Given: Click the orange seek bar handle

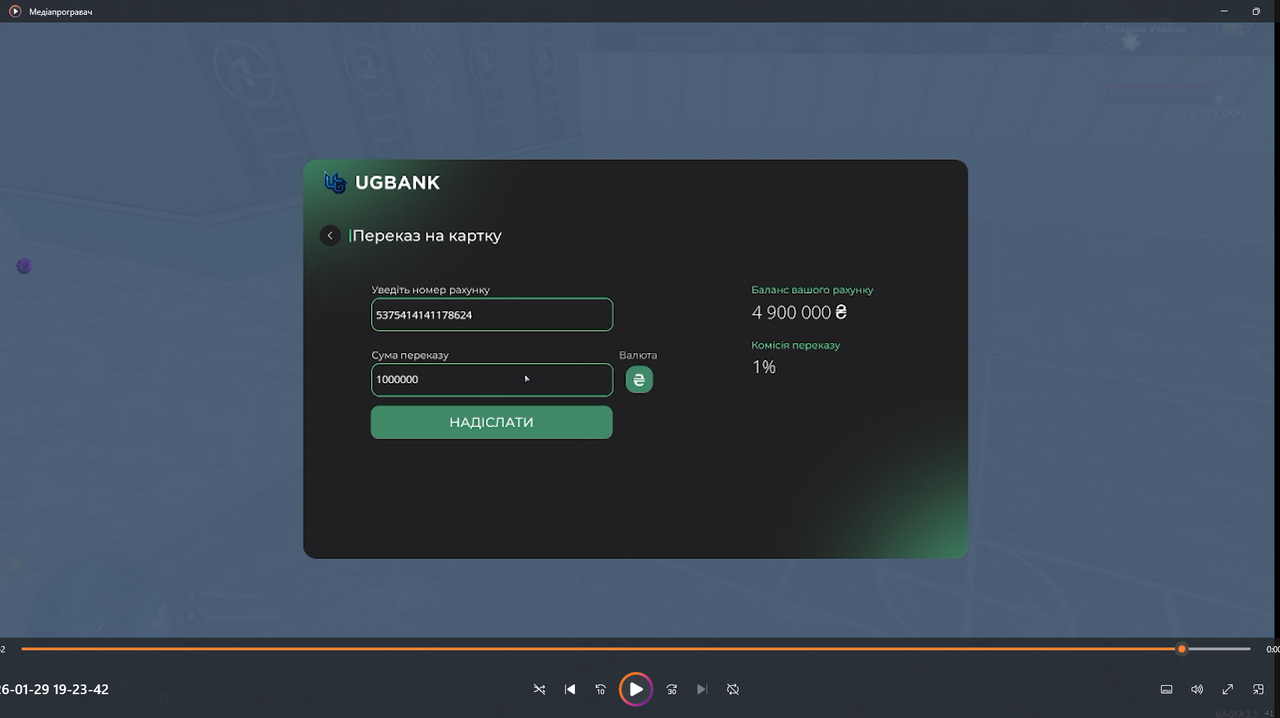Looking at the screenshot, I should point(1181,649).
